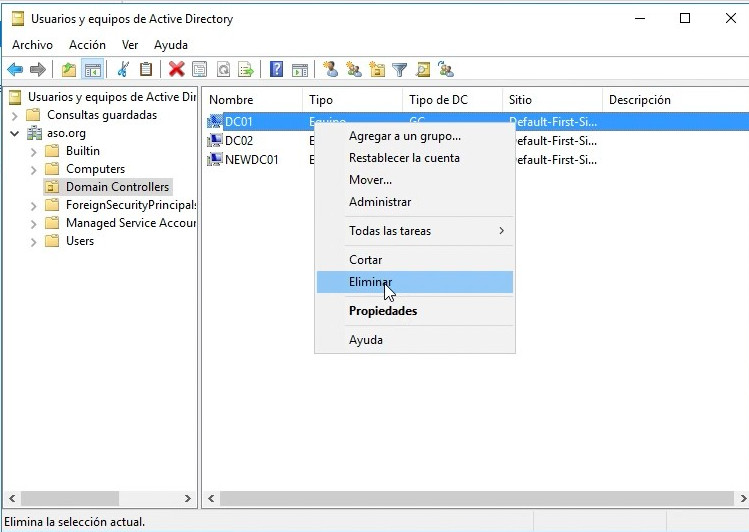
Task: Click the blue question mark Help icon
Action: tap(277, 69)
